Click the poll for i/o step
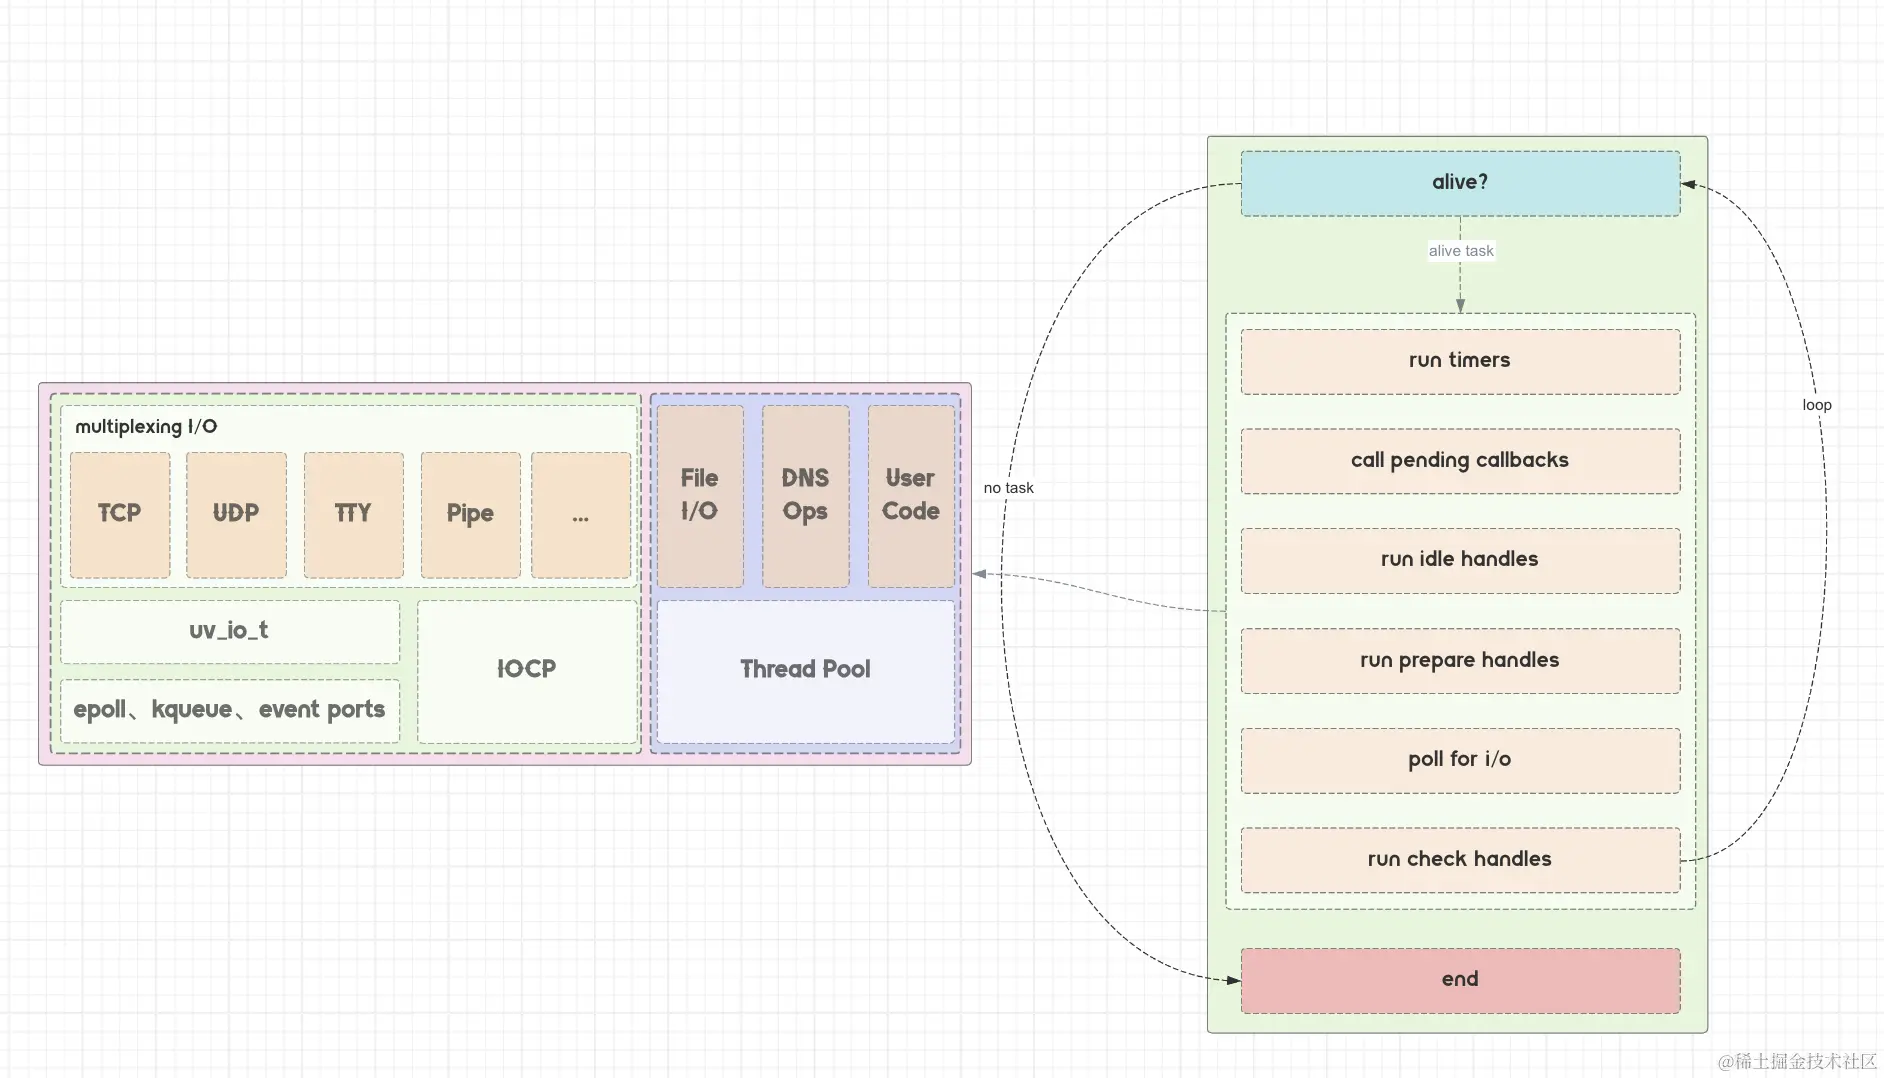This screenshot has width=1884, height=1078. [x=1460, y=760]
